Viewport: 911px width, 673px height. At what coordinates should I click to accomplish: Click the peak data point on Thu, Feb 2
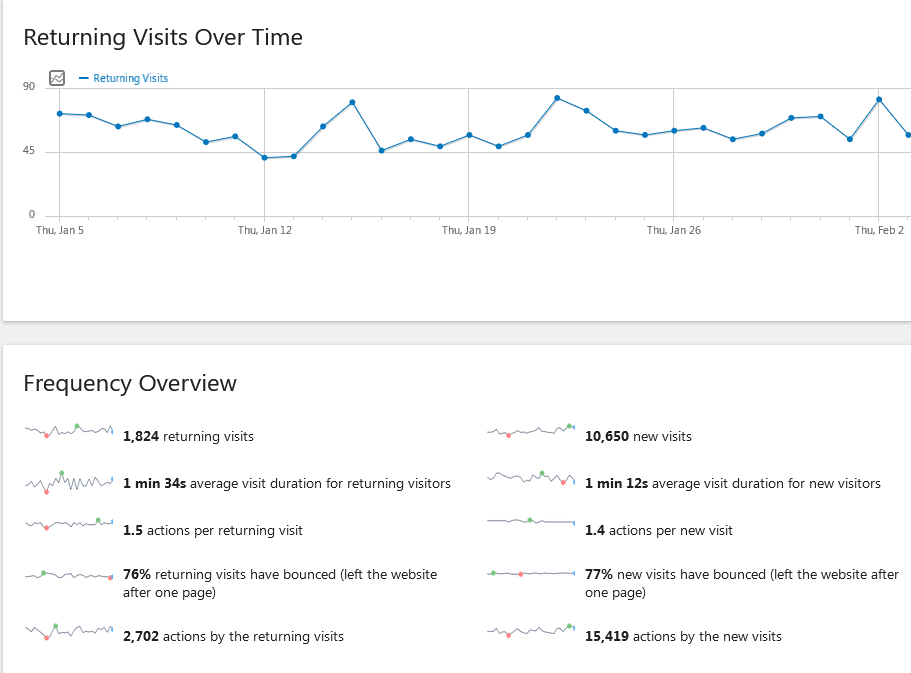[879, 99]
